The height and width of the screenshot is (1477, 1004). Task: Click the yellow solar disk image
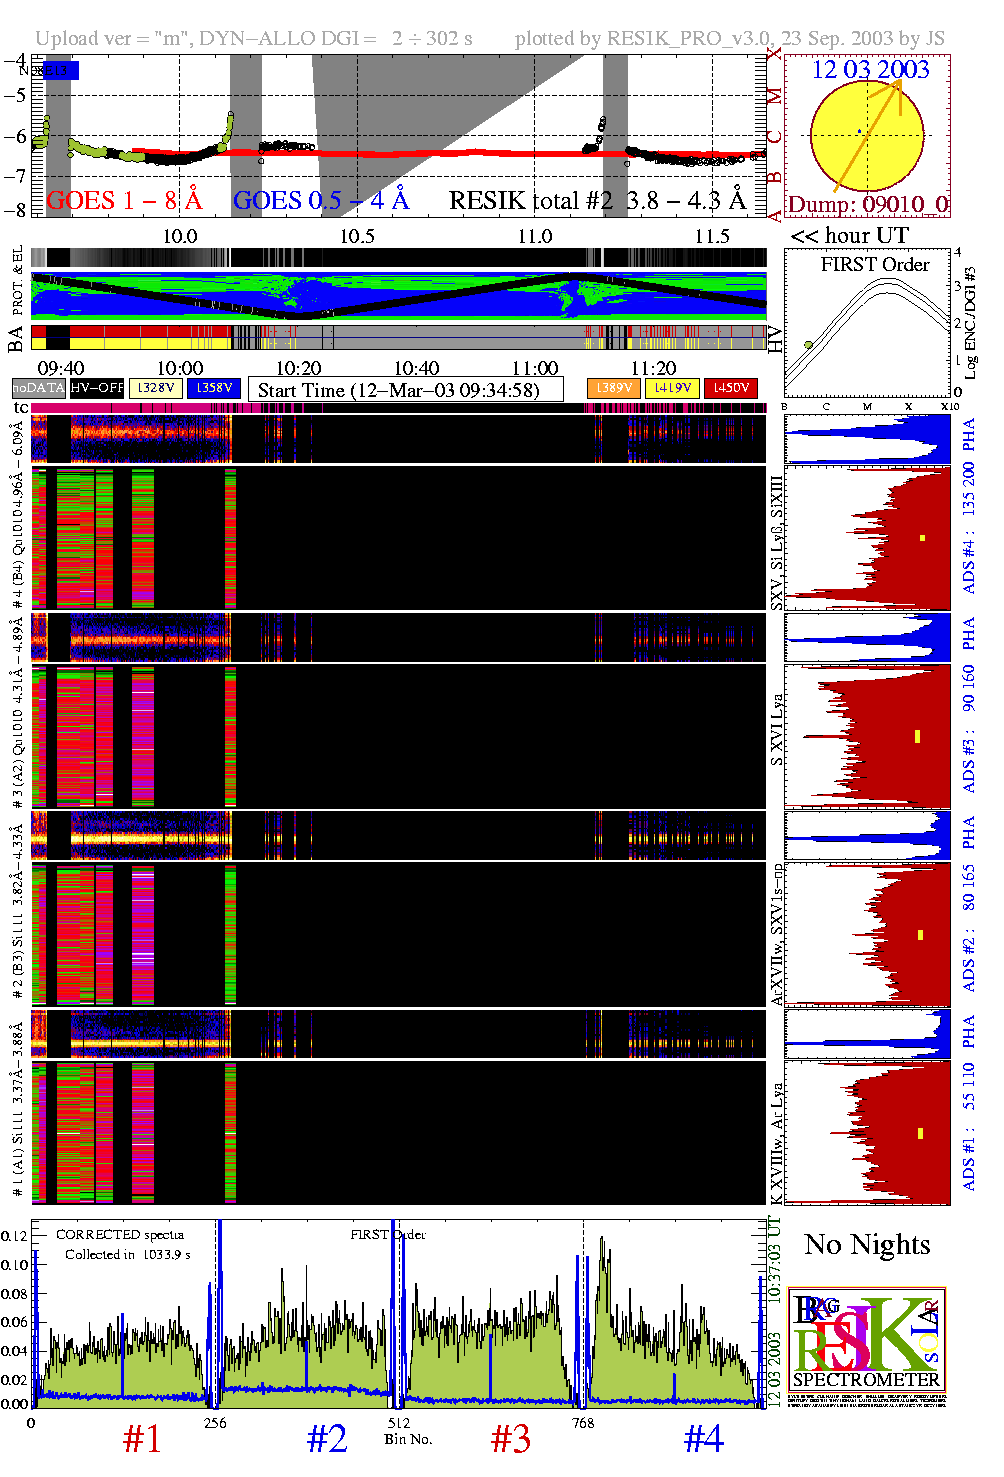(x=866, y=135)
